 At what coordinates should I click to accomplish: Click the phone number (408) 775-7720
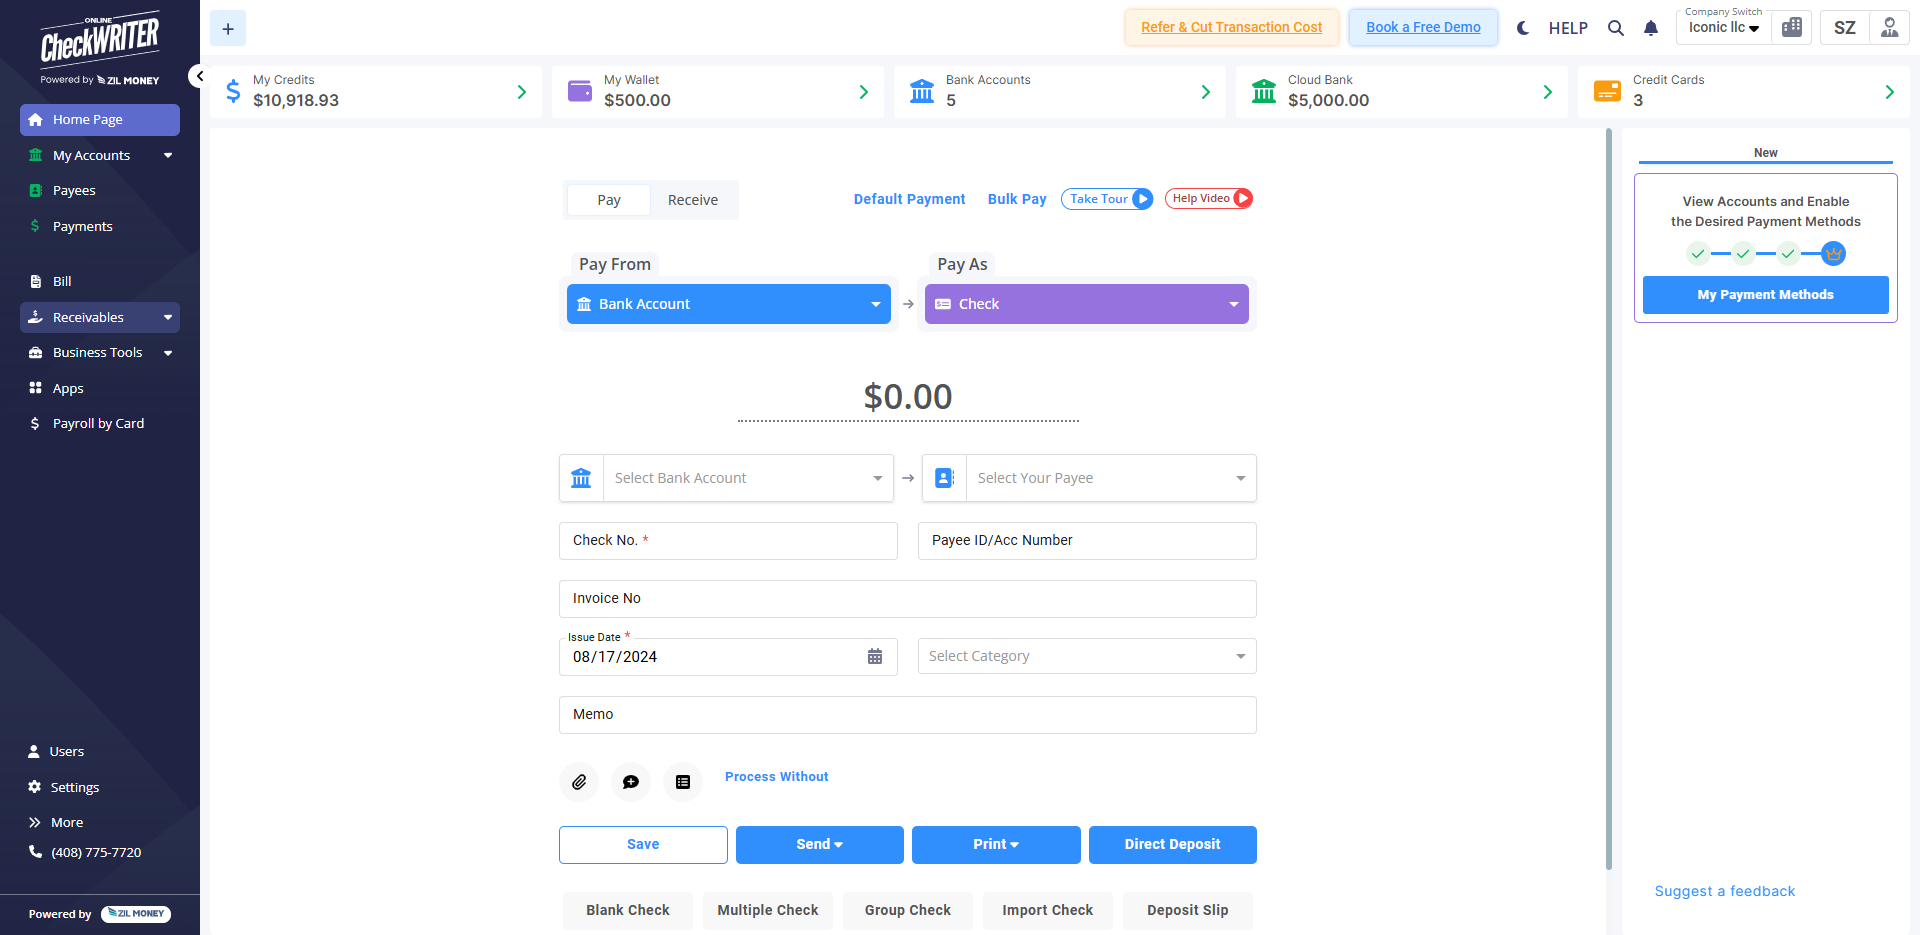(96, 852)
